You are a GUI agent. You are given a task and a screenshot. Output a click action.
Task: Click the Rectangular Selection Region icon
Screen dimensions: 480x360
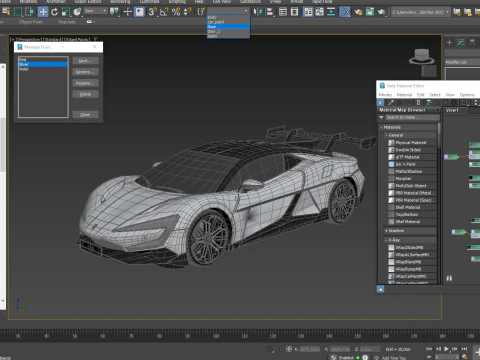click(x=18, y=12)
